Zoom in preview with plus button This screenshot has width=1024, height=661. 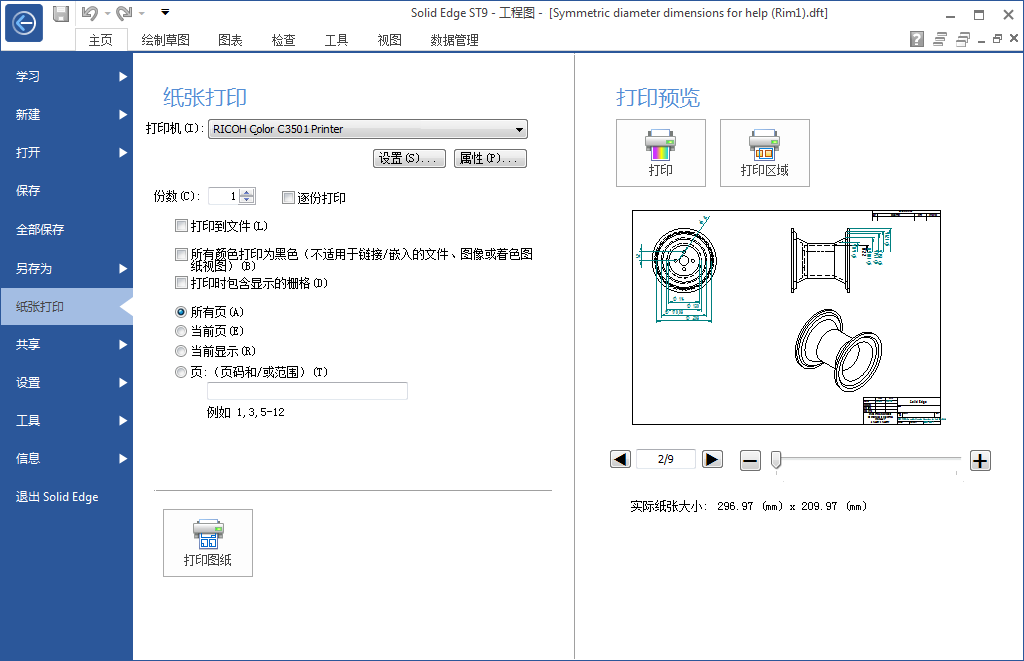point(980,460)
